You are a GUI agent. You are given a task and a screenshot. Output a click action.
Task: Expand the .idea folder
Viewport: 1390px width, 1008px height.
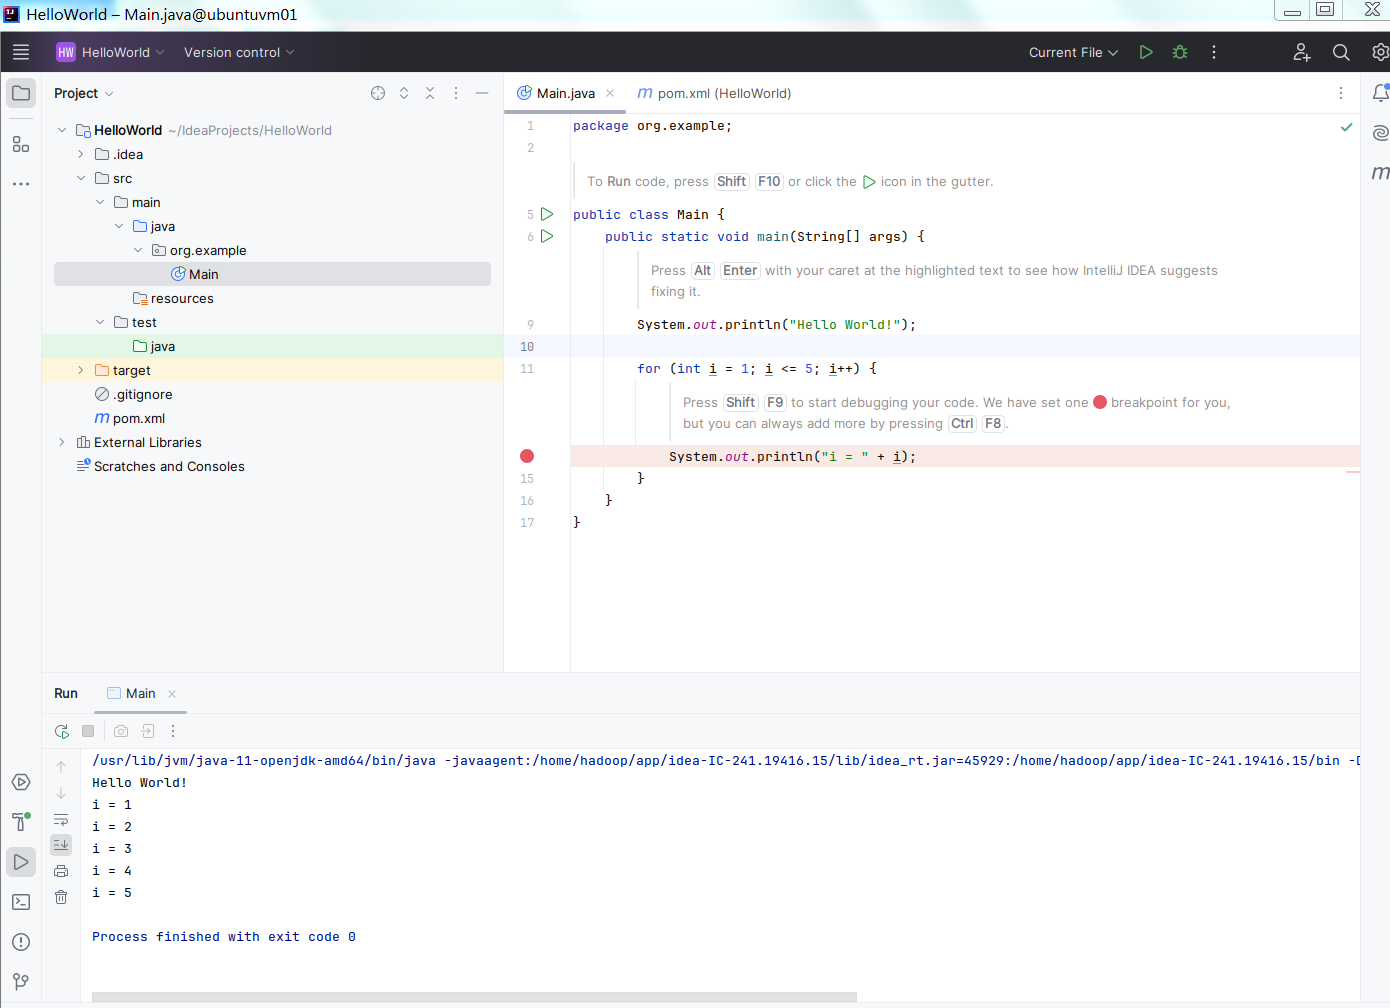point(81,154)
